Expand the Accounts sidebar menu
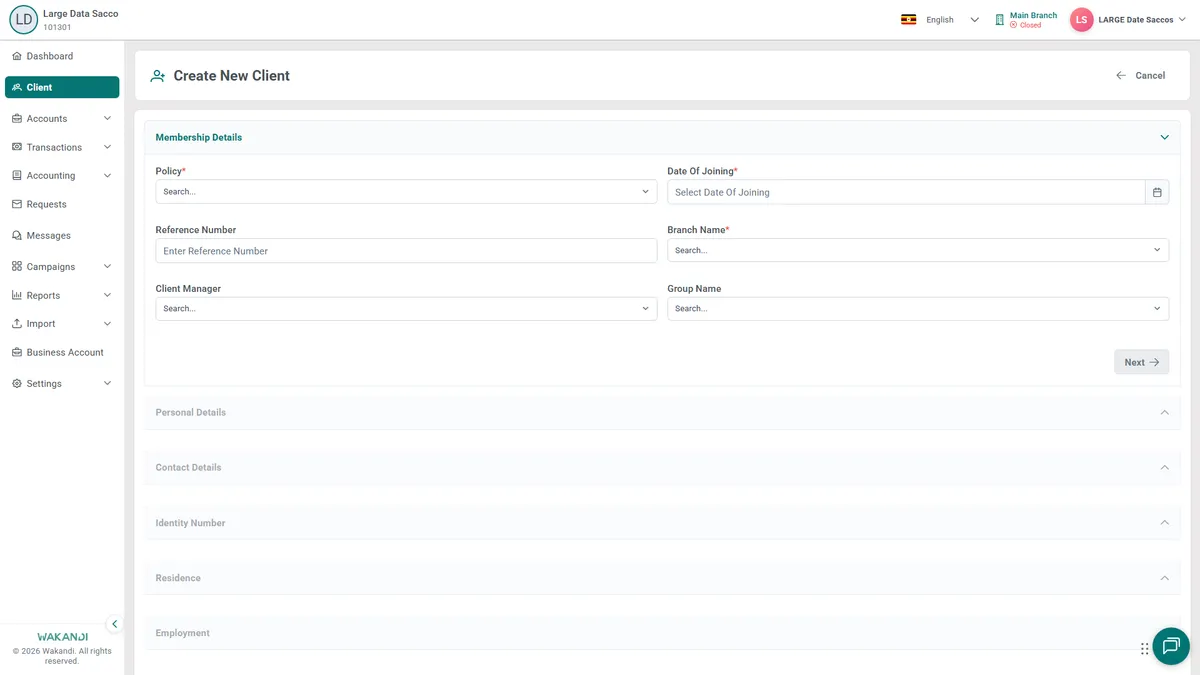 tap(62, 118)
